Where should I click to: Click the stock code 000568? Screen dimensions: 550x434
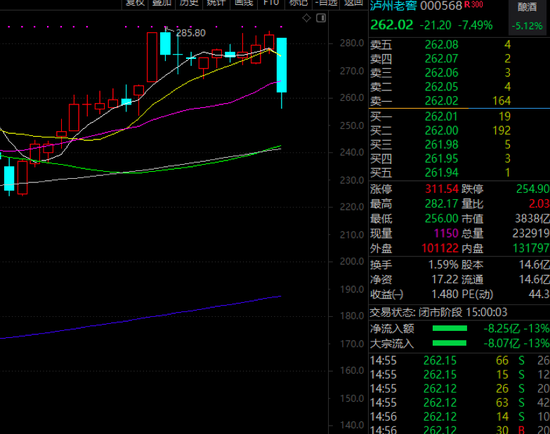pyautogui.click(x=441, y=6)
